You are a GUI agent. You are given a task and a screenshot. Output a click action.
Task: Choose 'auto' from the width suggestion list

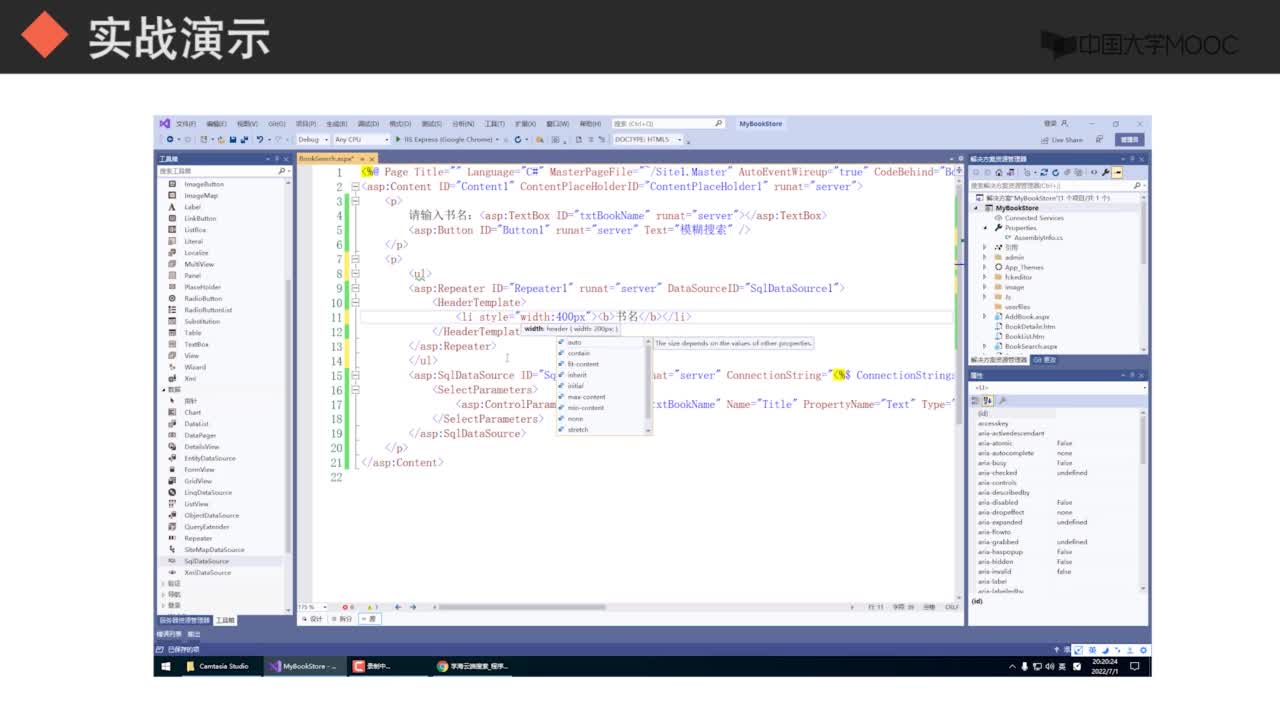coord(574,342)
